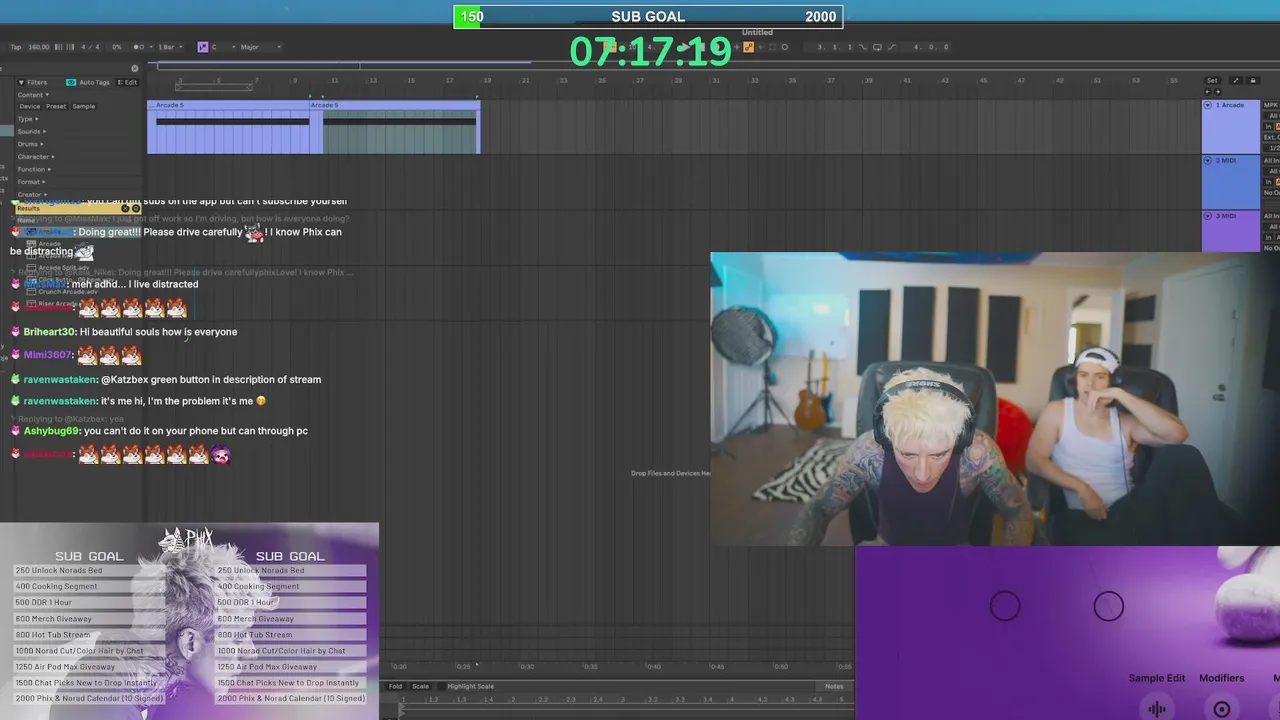Click the 0% groove amount field
This screenshot has height=720, width=1280.
pyautogui.click(x=117, y=47)
